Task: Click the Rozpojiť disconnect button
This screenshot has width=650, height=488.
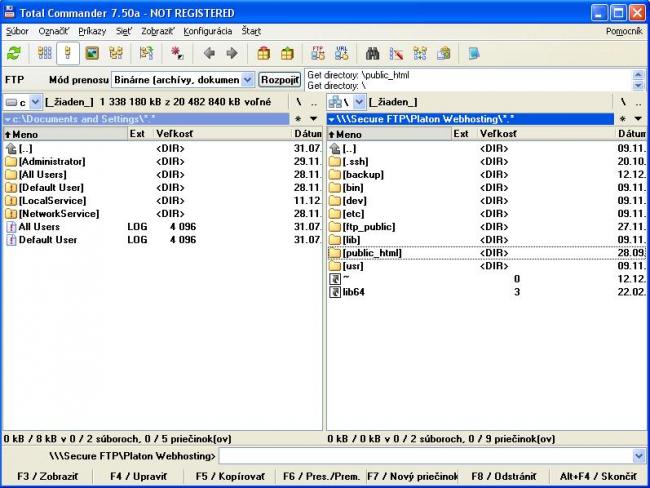Action: pyautogui.click(x=280, y=80)
